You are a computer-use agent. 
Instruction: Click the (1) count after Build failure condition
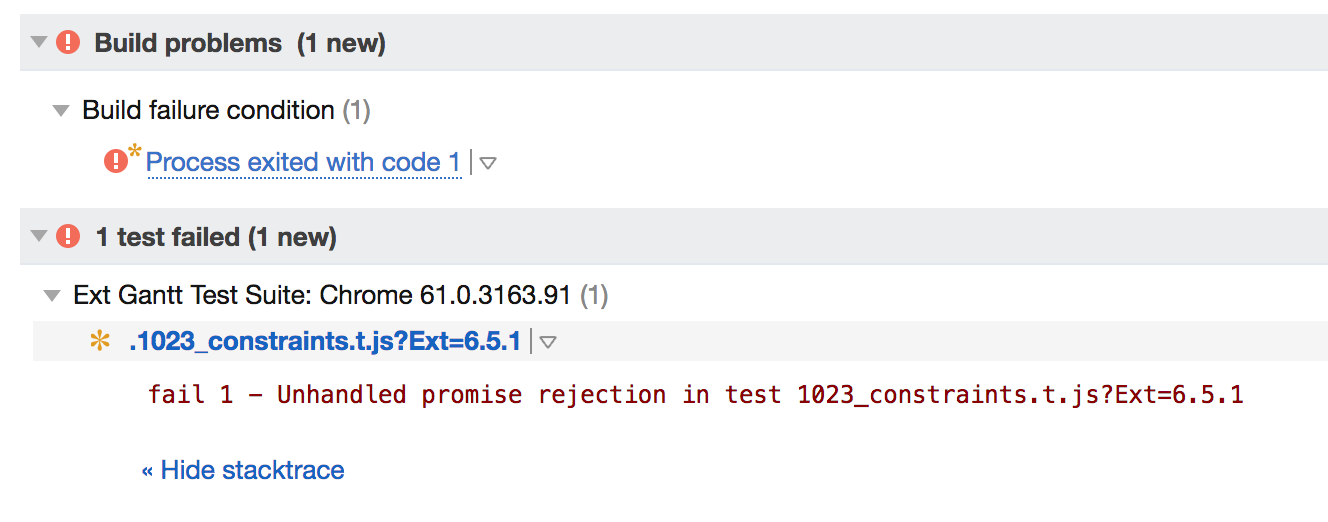click(356, 110)
